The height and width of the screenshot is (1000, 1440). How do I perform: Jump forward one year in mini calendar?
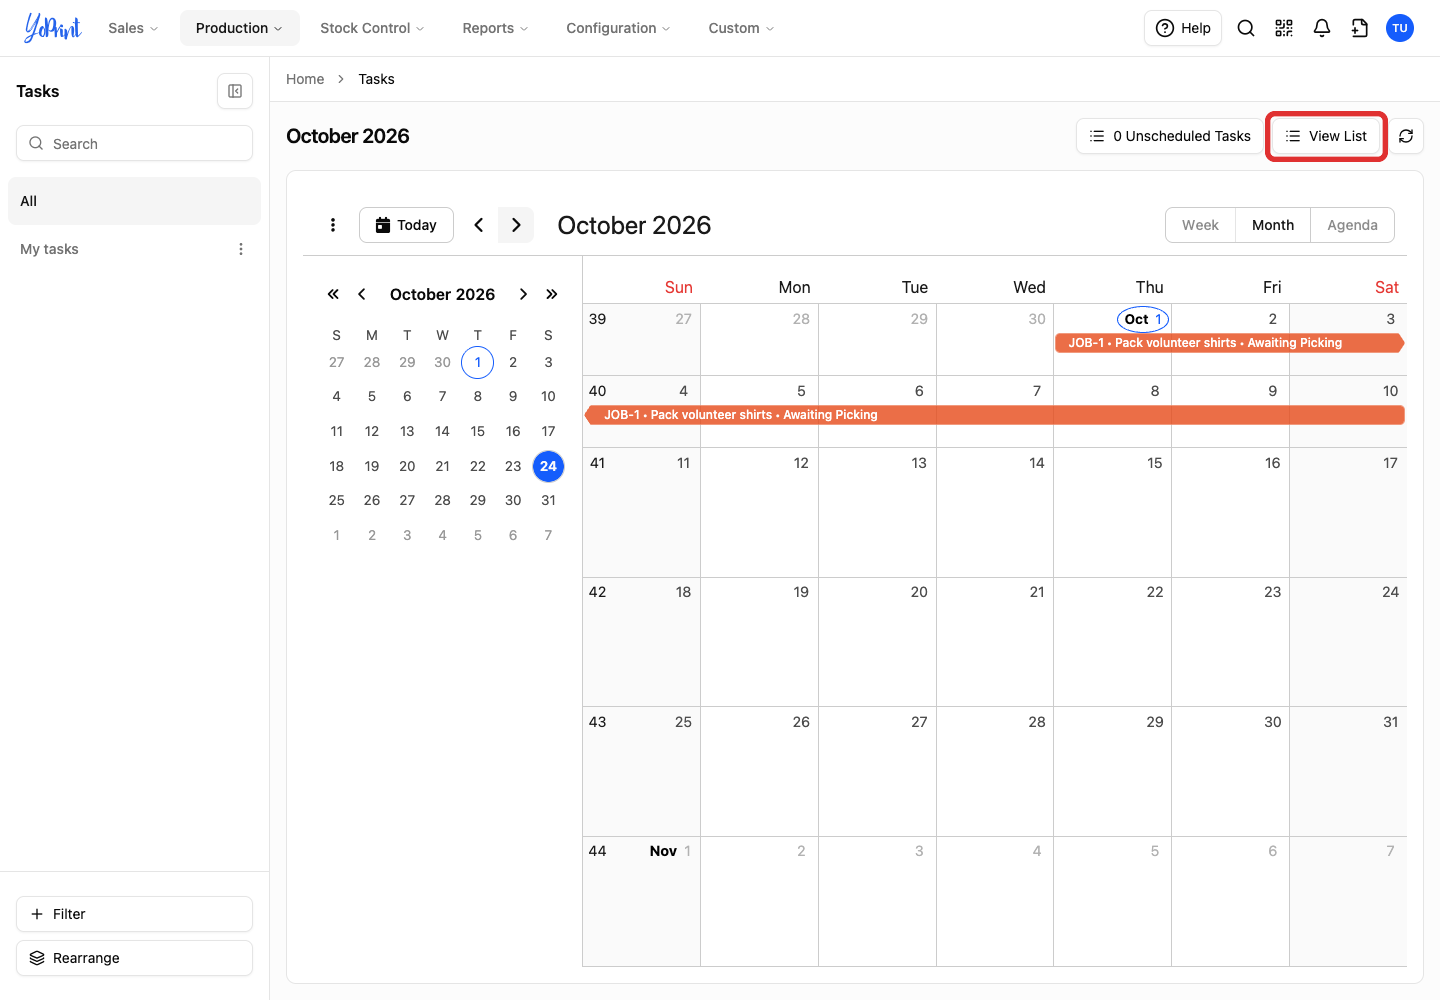coord(551,294)
